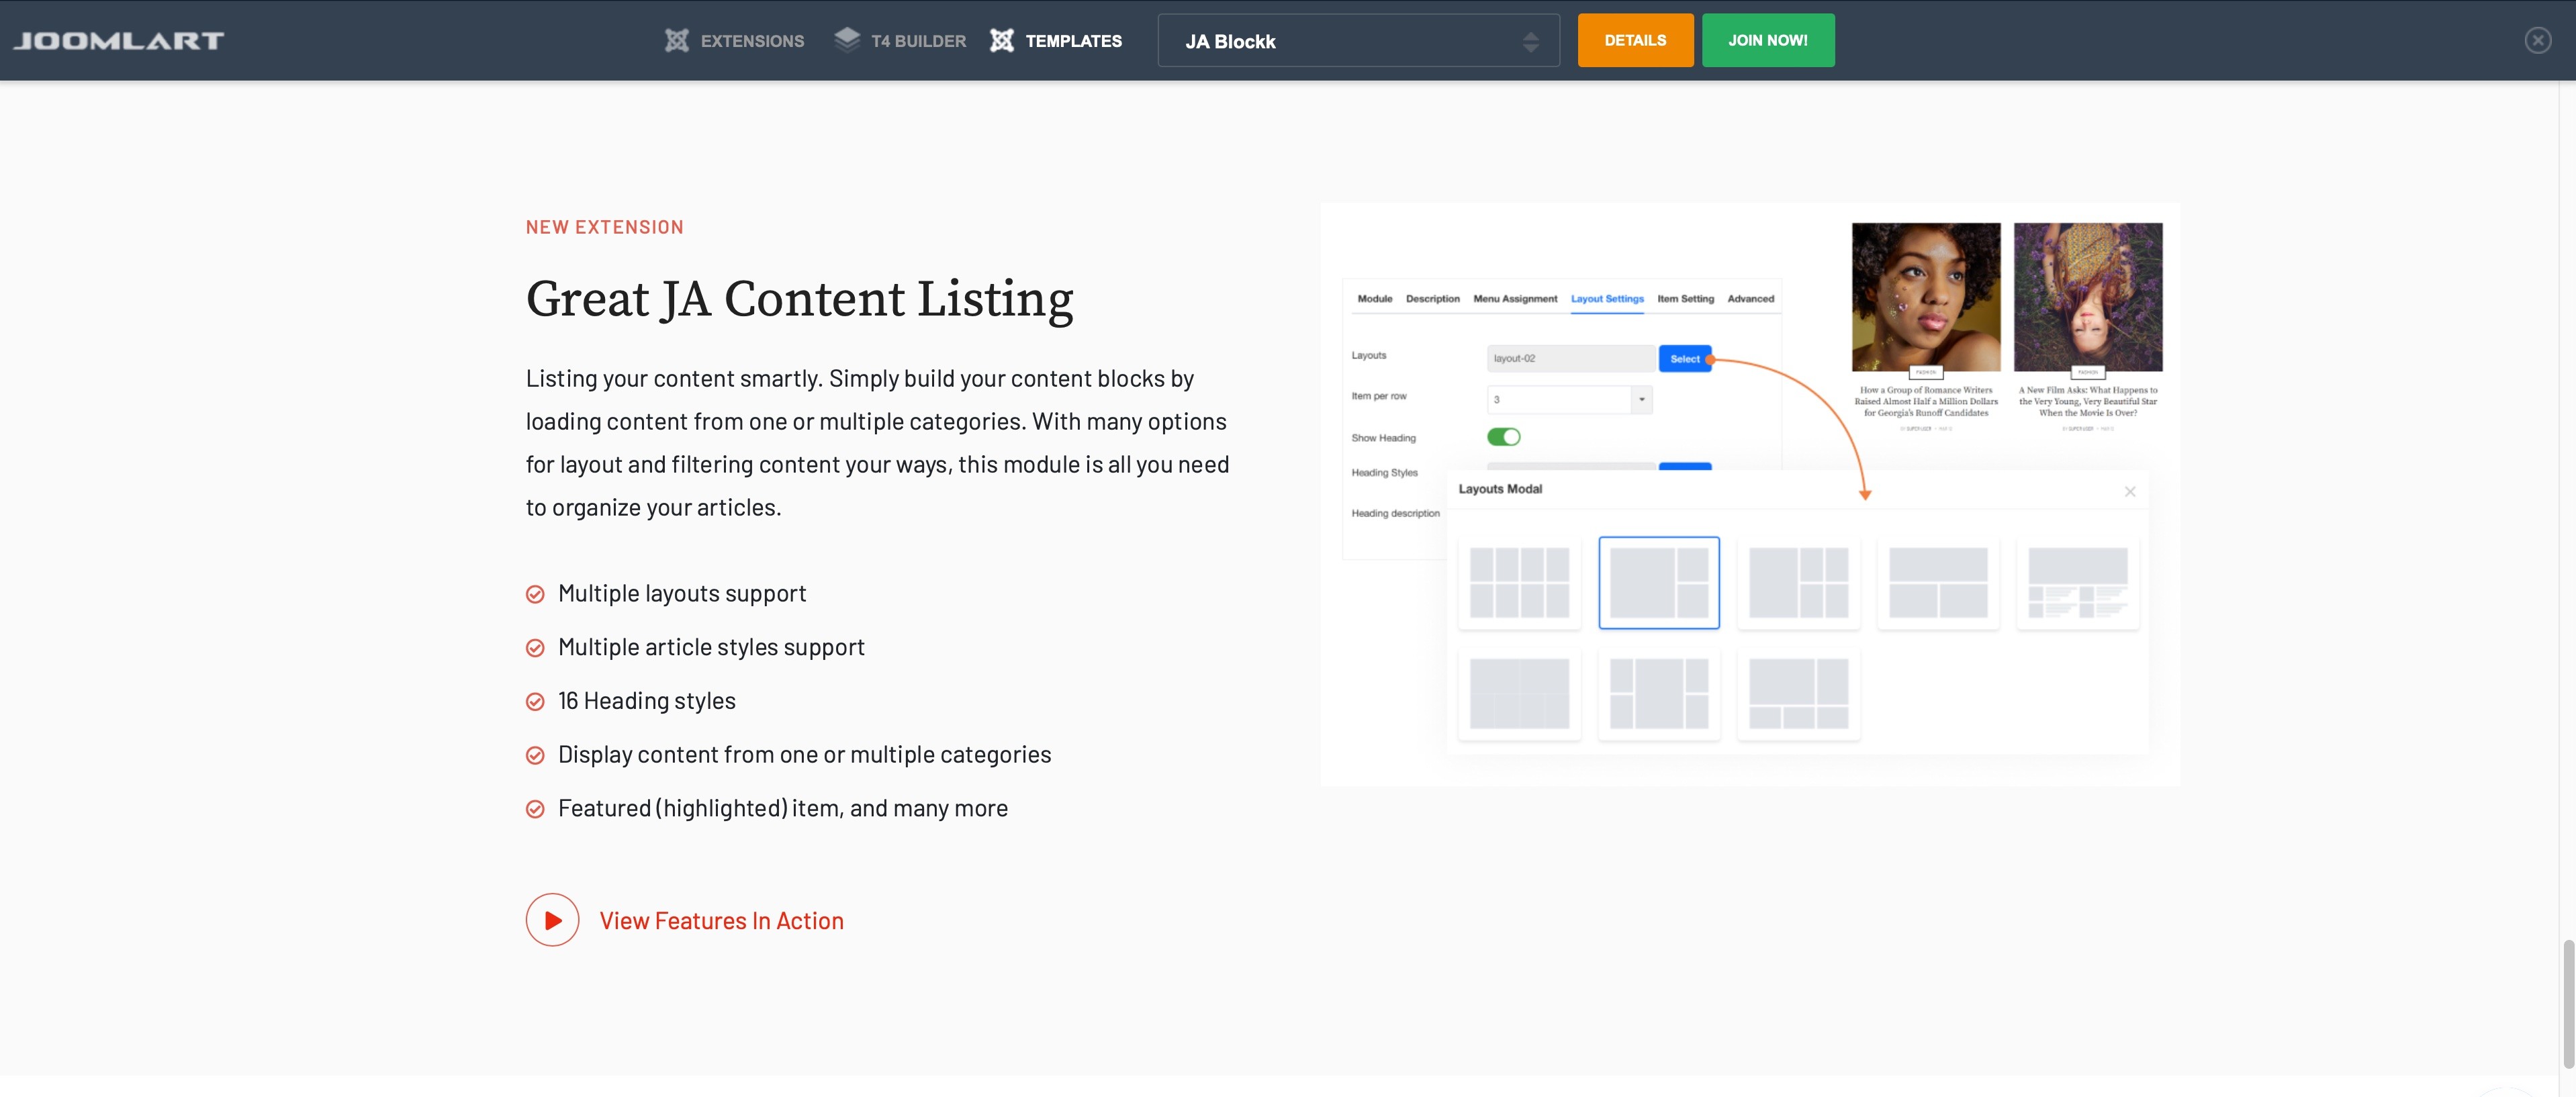
Task: Play the View Features video icon
Action: pos(552,920)
